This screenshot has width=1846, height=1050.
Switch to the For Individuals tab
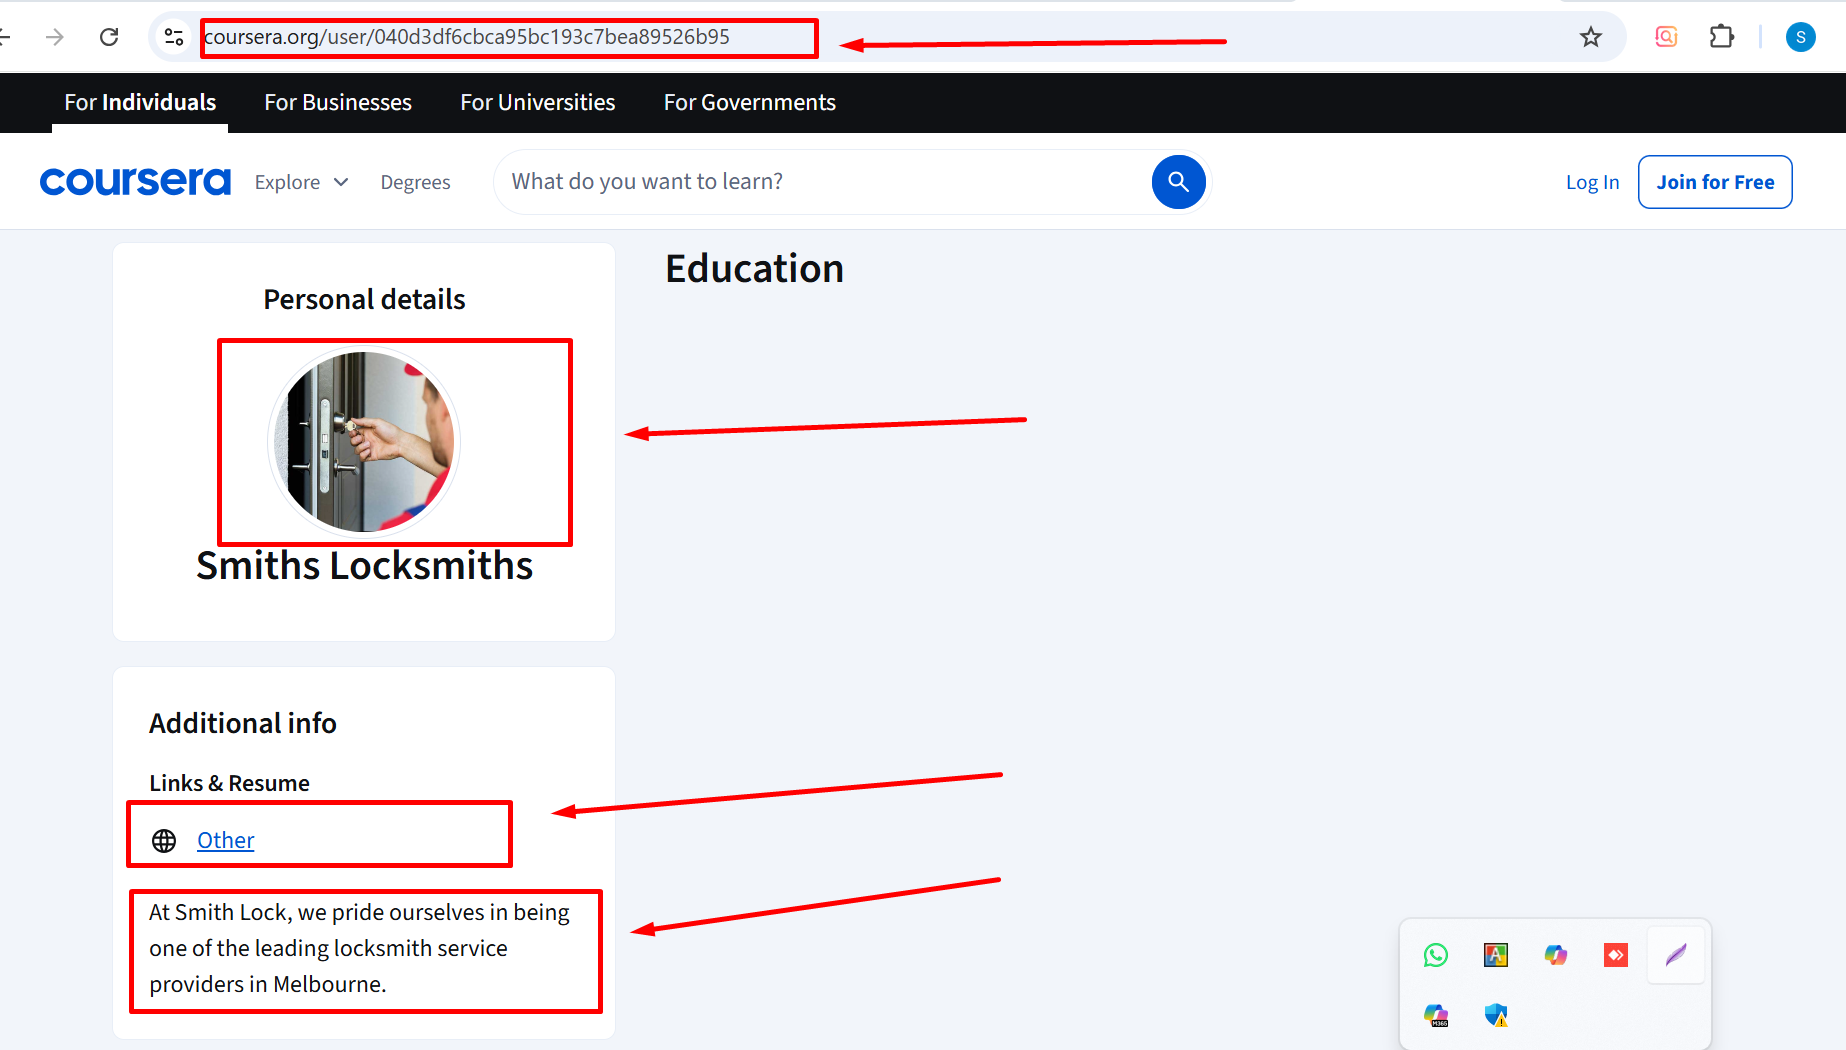[140, 102]
